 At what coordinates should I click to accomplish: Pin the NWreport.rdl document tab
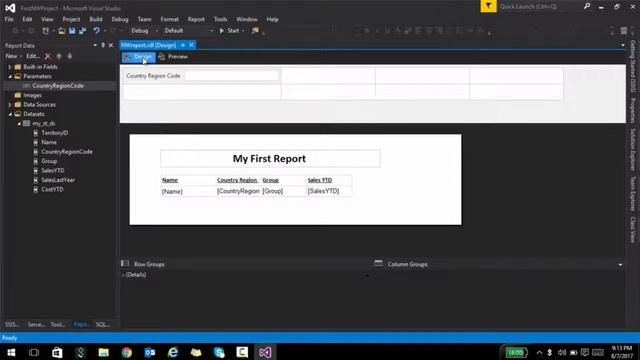(183, 45)
